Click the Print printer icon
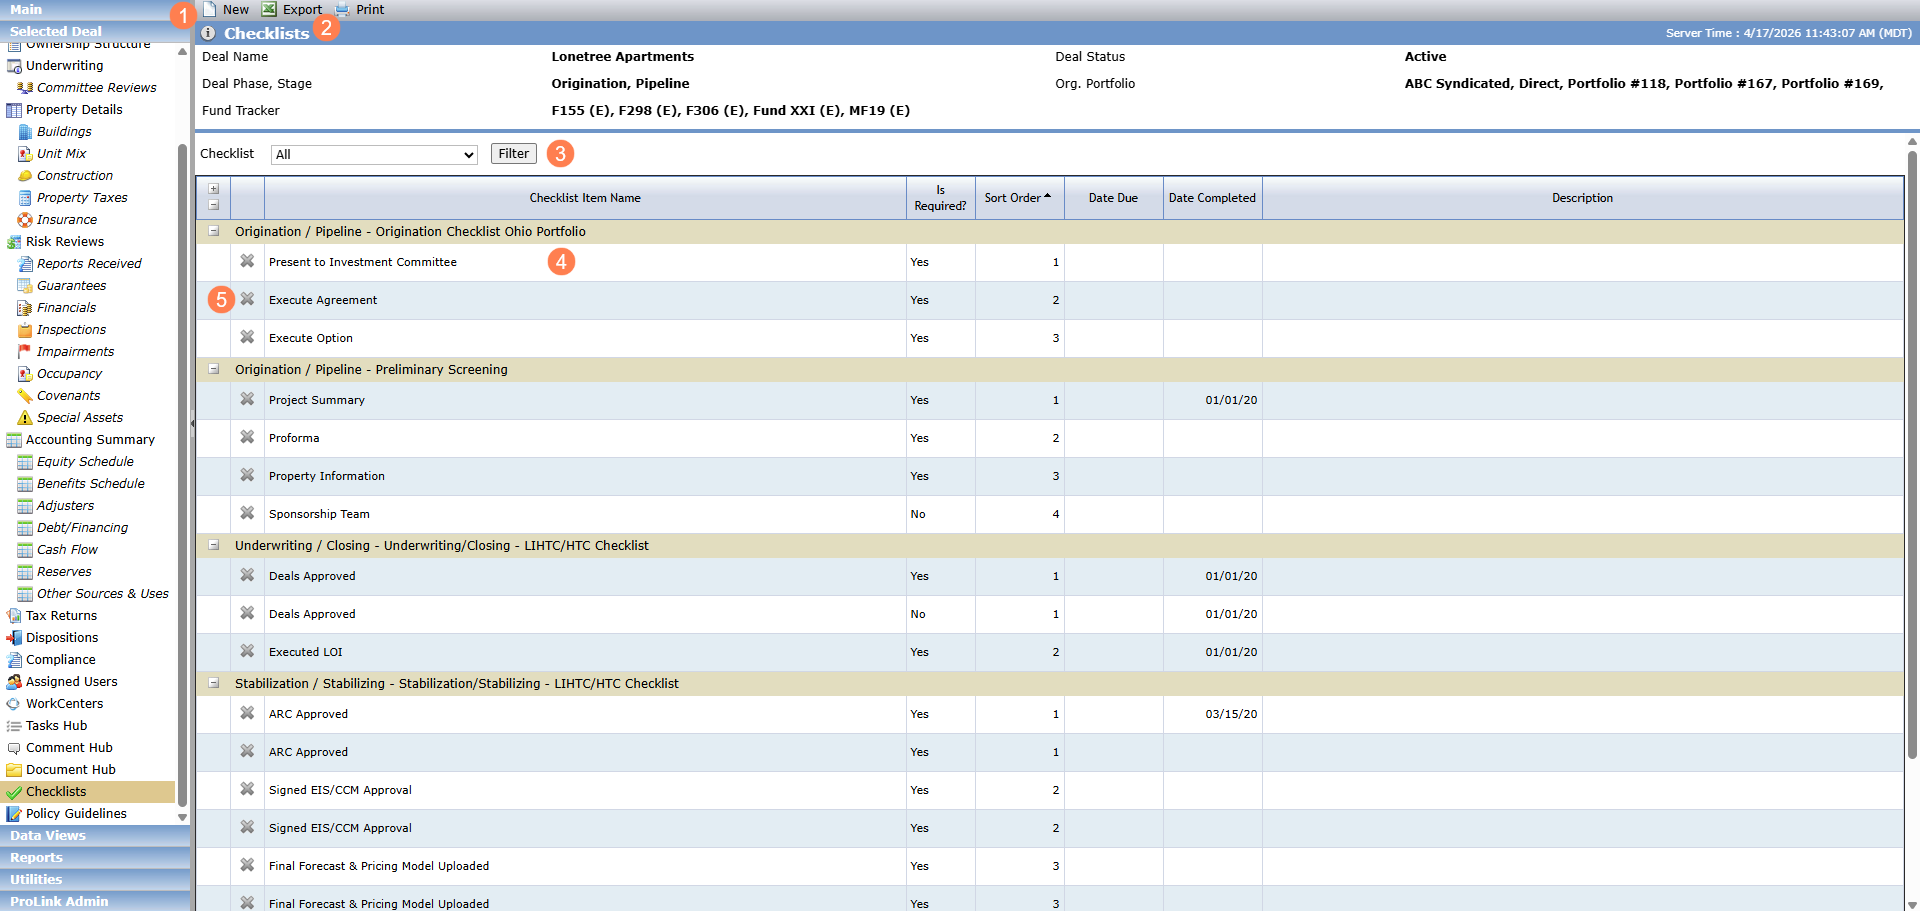Image resolution: width=1920 pixels, height=911 pixels. (x=342, y=9)
